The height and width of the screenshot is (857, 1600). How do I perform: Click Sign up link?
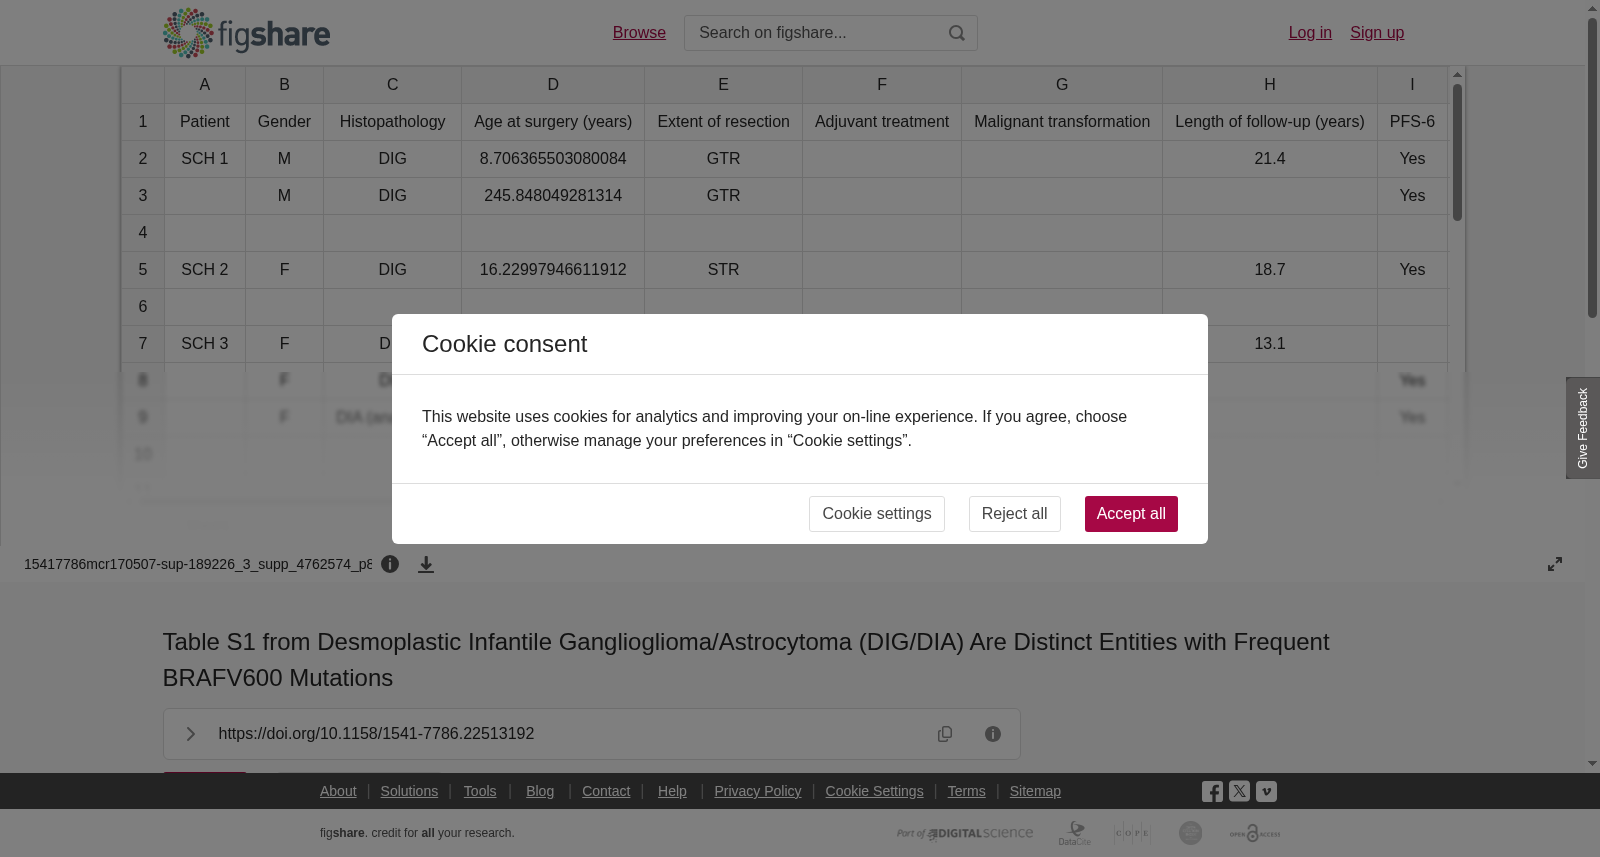click(1377, 32)
